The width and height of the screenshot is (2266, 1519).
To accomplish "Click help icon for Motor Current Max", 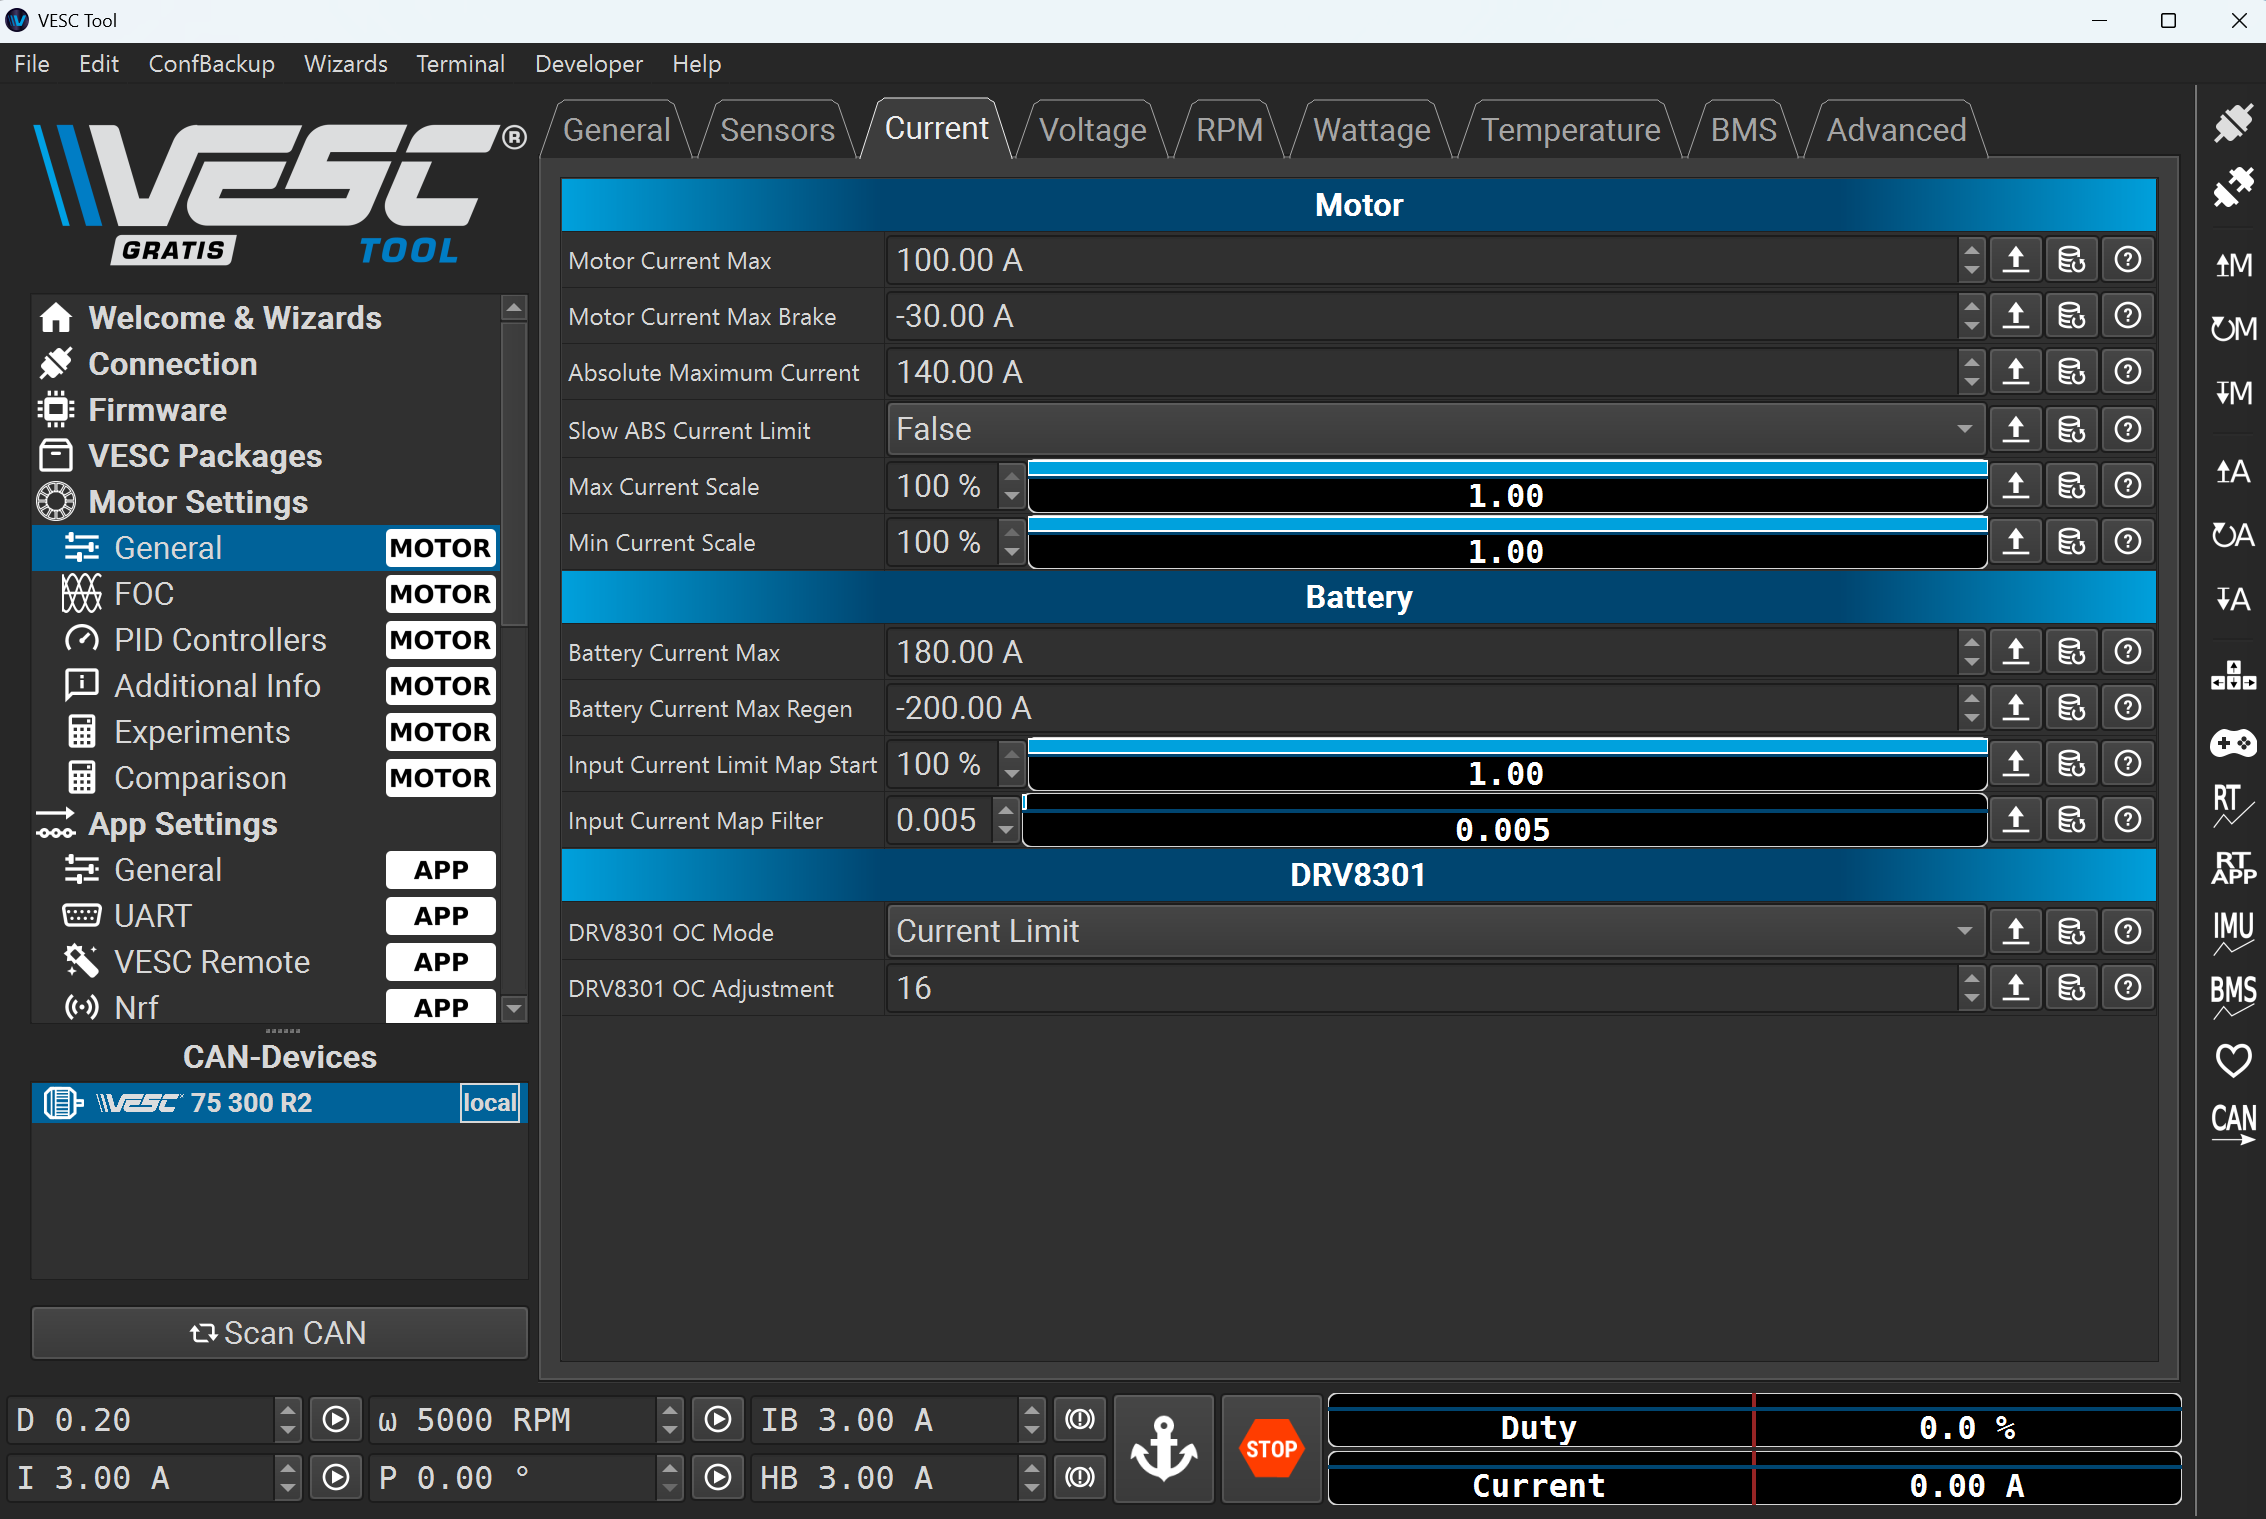I will (x=2128, y=260).
